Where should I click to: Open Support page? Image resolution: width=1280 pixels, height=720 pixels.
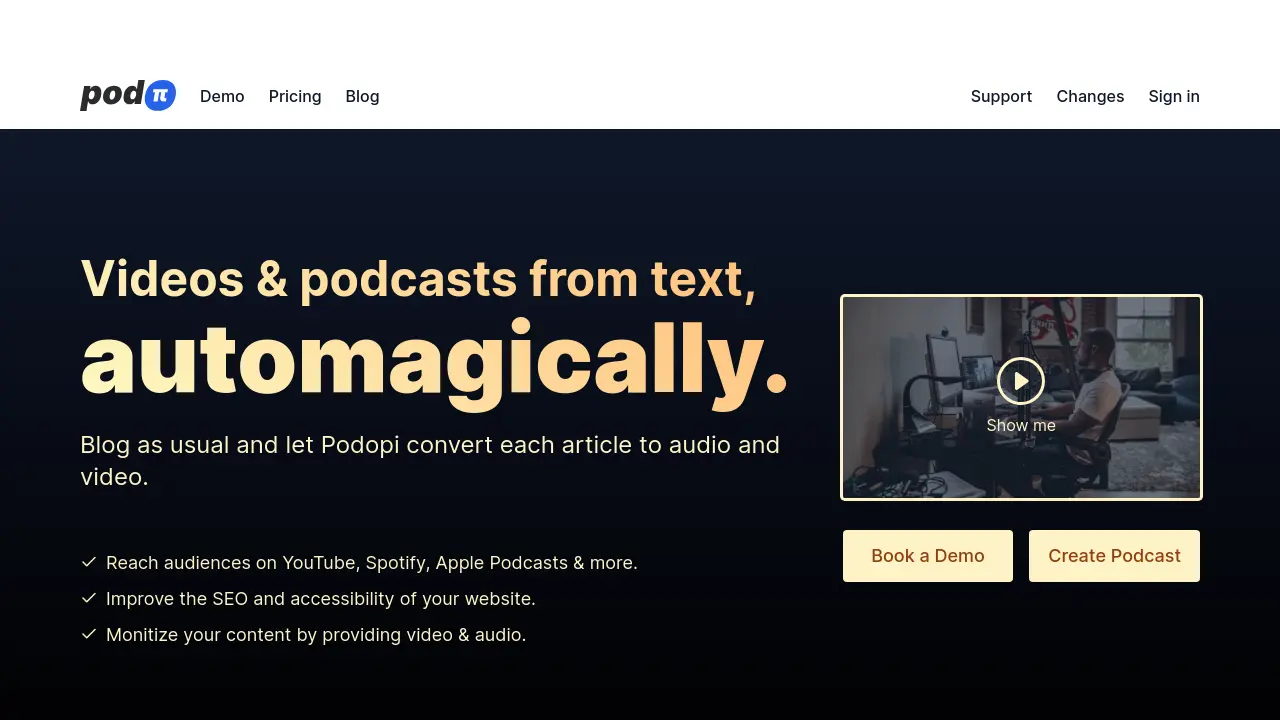point(1001,96)
